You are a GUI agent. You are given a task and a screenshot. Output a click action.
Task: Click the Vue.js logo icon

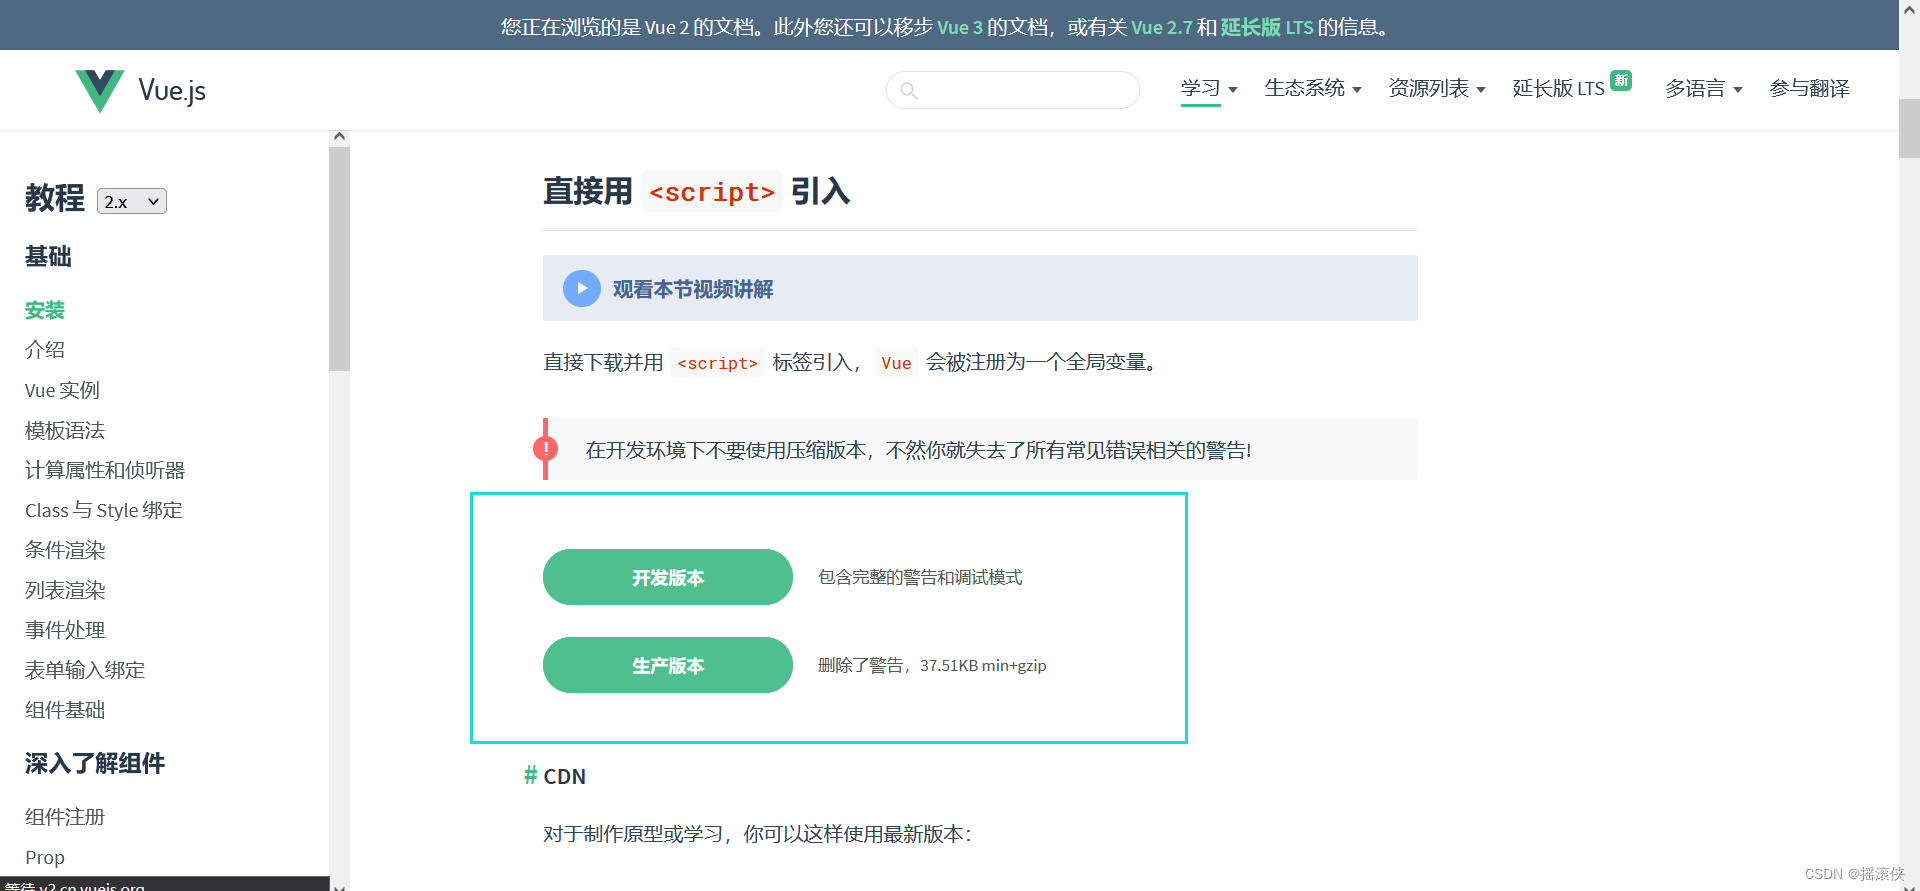(x=100, y=90)
